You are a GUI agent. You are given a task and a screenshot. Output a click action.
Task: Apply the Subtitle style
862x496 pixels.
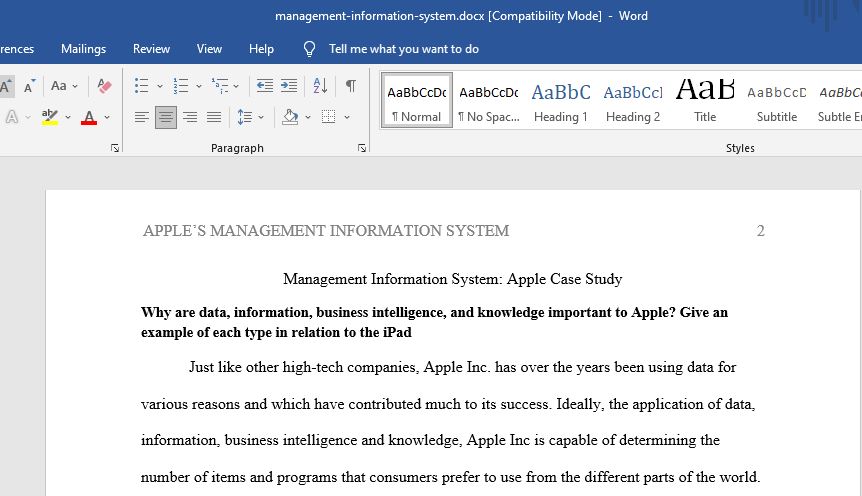[x=777, y=101]
